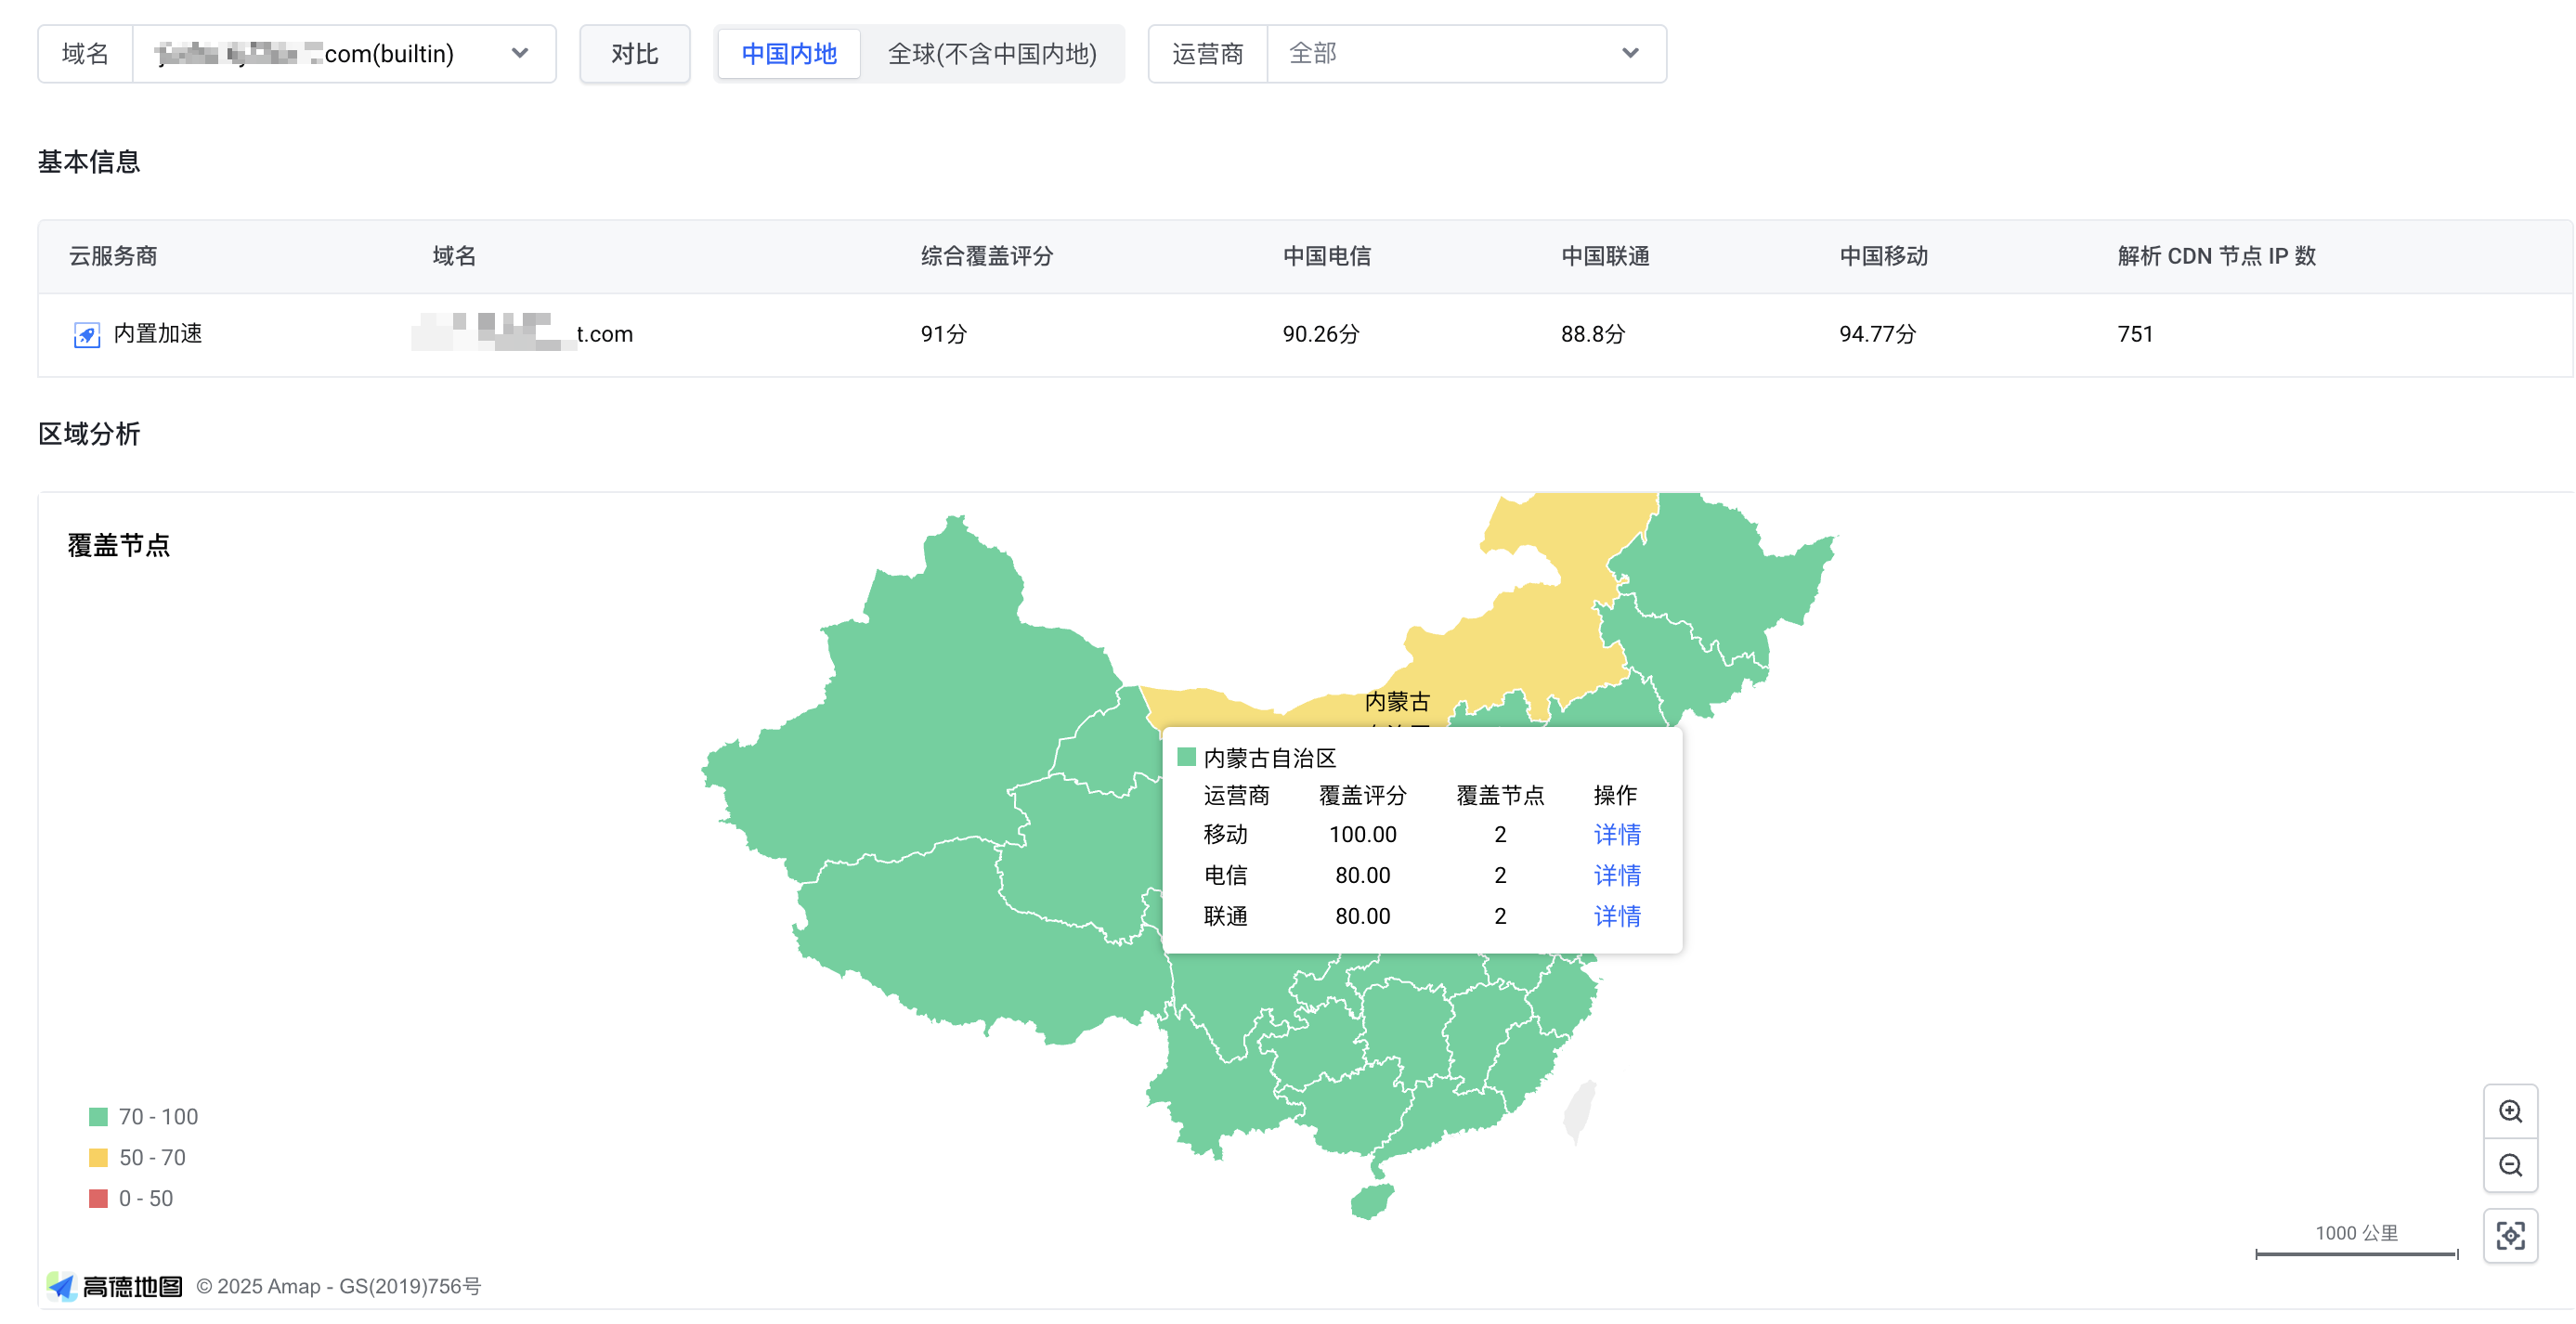2576x1324 pixels.
Task: Open 详情 link for 联通 row
Action: (1616, 916)
